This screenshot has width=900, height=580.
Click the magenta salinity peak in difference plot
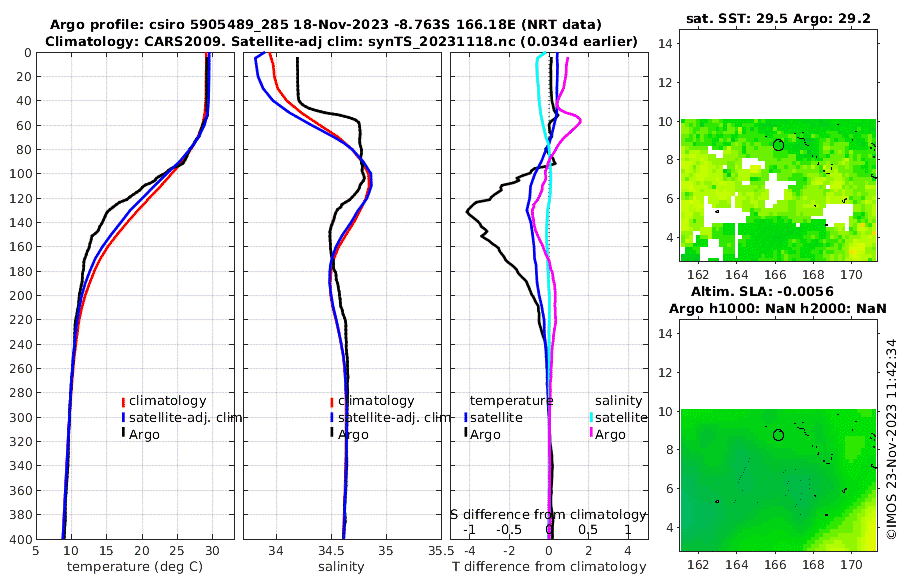580,121
